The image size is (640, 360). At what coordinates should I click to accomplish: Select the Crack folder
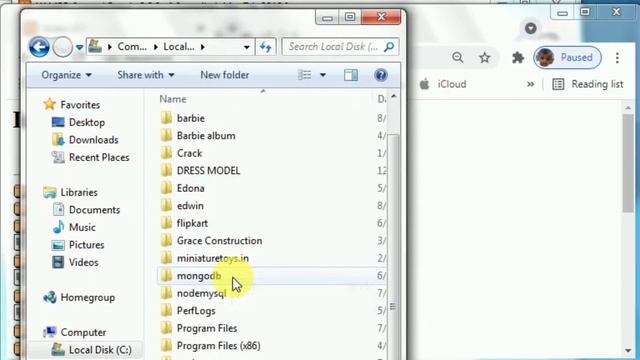pyautogui.click(x=189, y=153)
